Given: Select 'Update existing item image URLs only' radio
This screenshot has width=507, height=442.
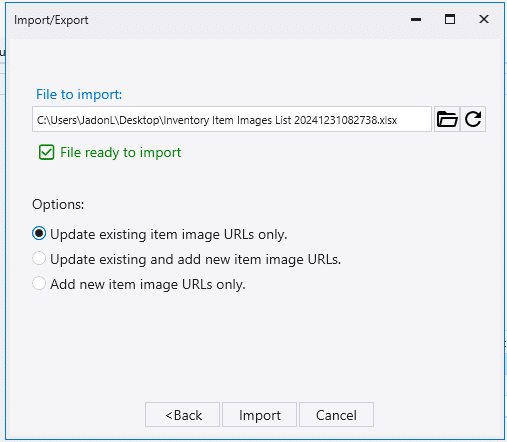Looking at the screenshot, I should [39, 233].
